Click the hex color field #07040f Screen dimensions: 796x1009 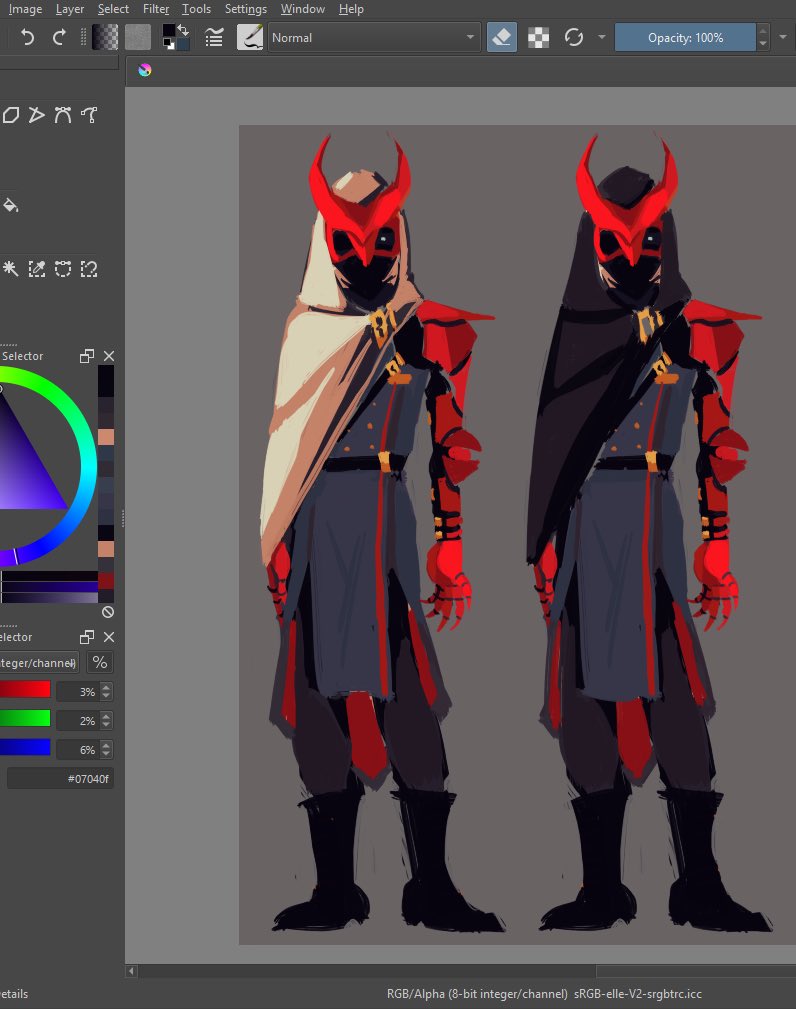[x=60, y=779]
